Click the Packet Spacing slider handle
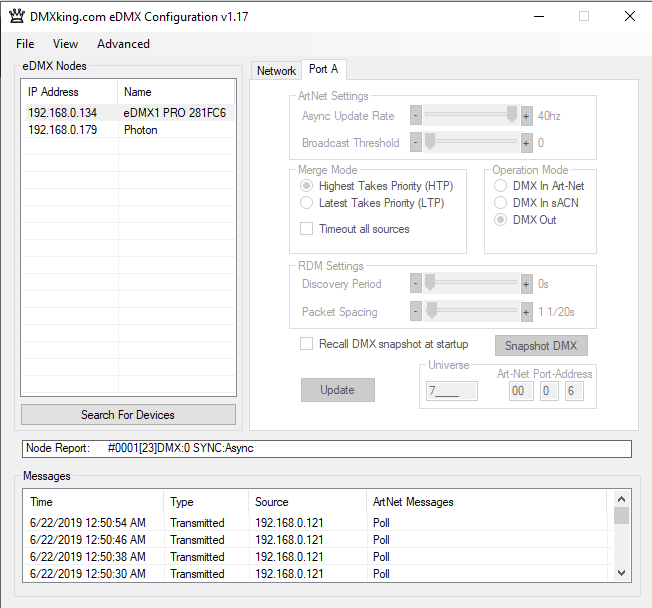The image size is (652, 608). click(x=432, y=310)
